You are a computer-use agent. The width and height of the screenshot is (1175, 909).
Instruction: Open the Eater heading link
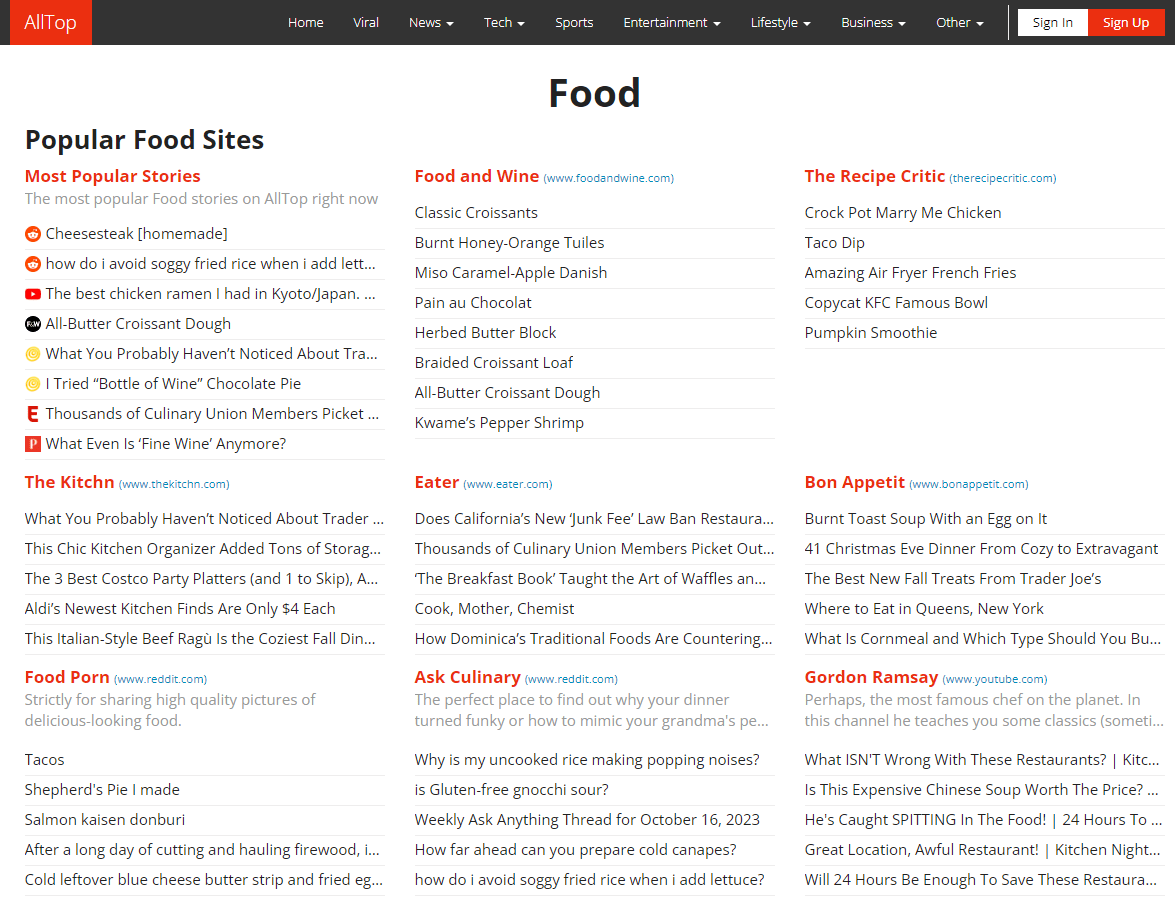pos(437,482)
